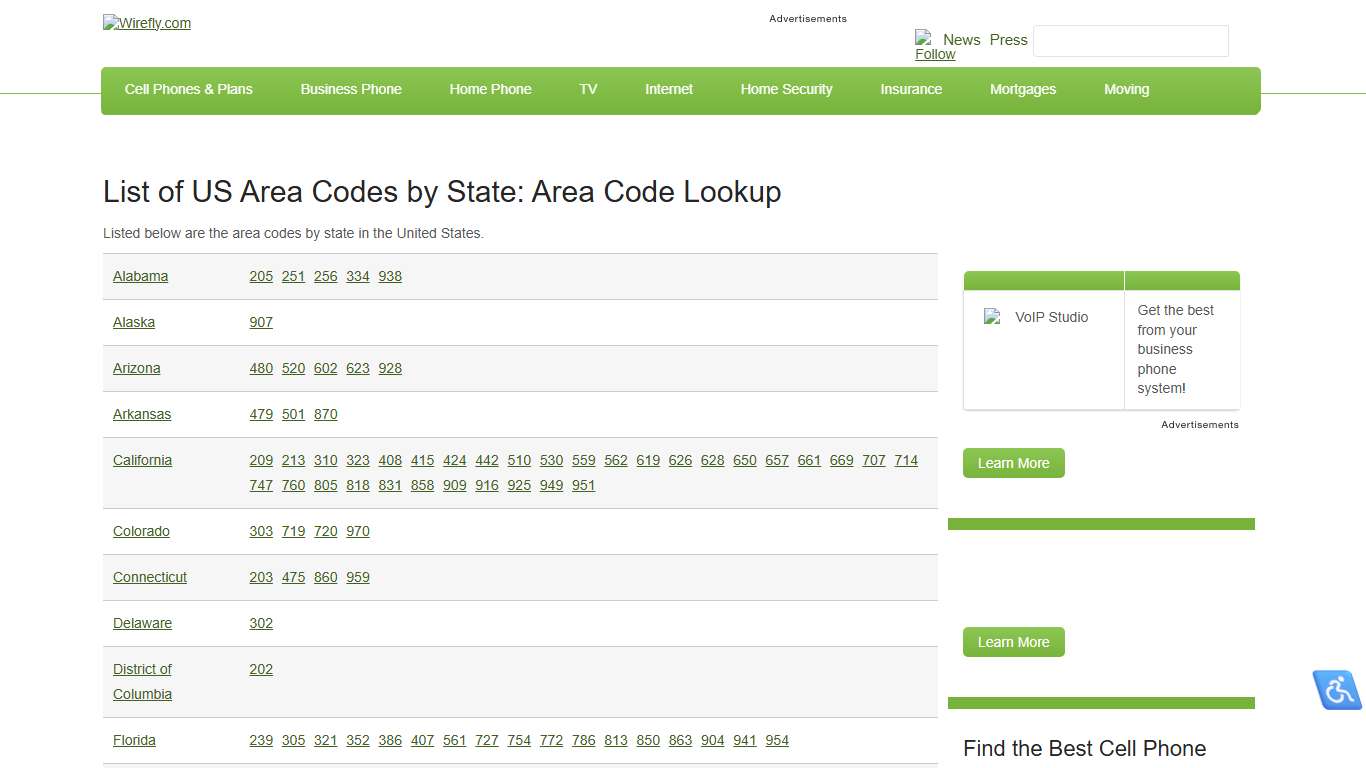
Task: Click the Wirefly.com logo
Action: (146, 23)
